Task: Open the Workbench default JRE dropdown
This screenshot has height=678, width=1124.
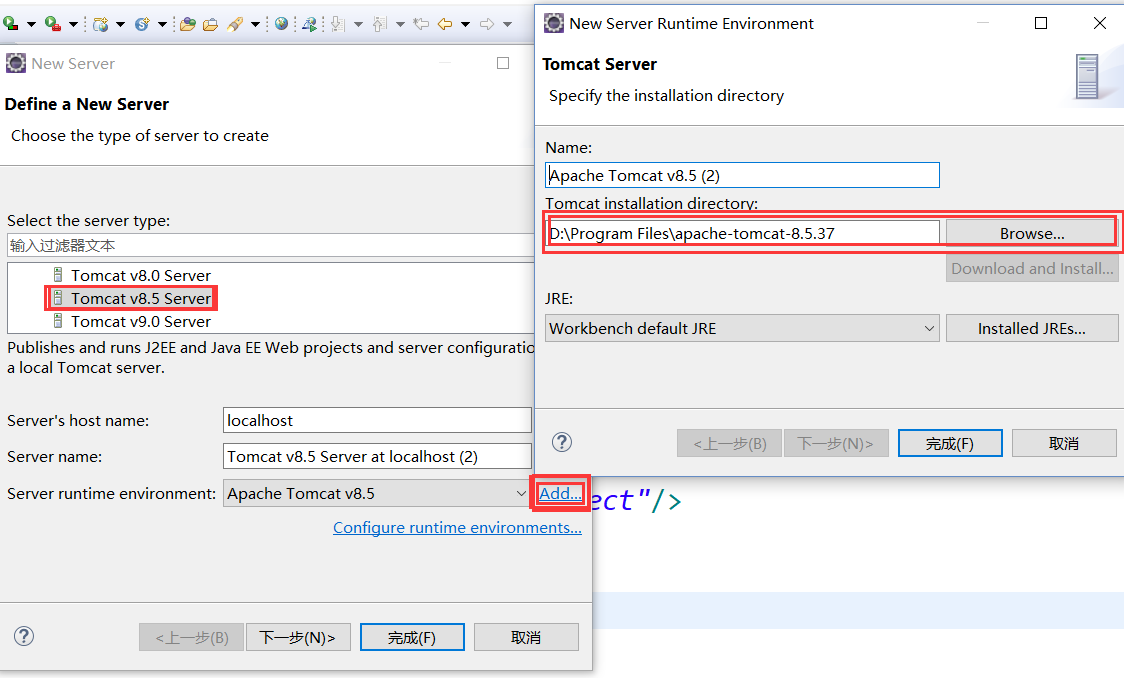Action: pos(929,327)
